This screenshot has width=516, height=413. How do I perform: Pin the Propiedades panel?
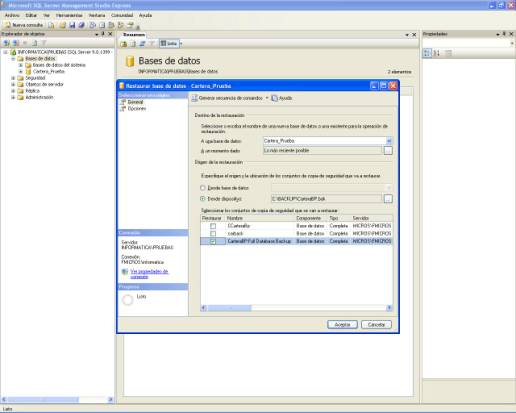[504, 34]
